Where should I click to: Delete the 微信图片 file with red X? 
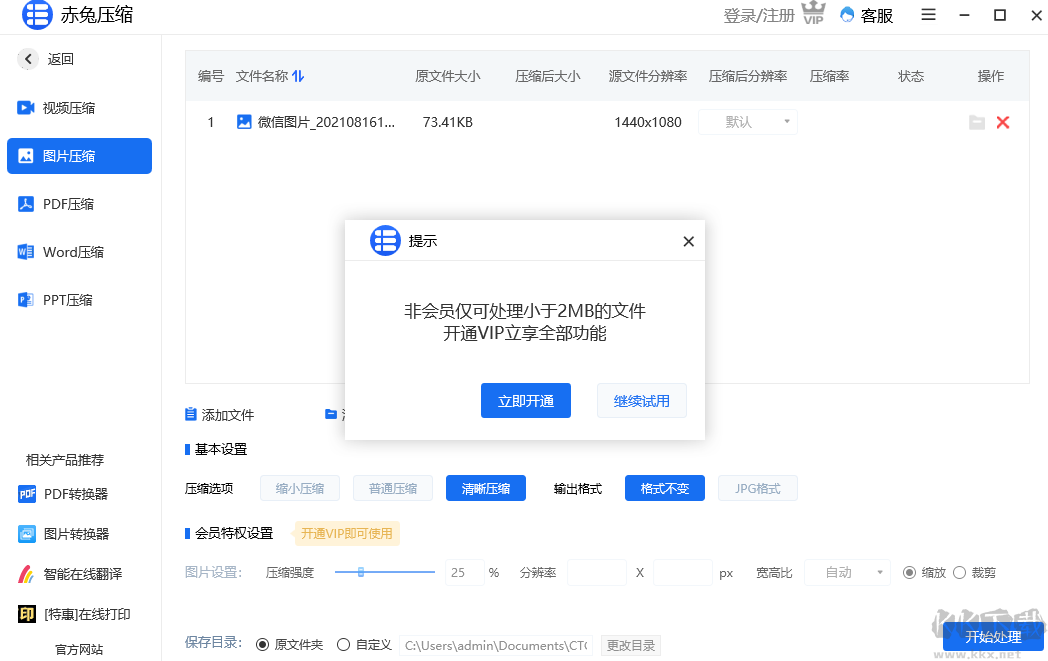click(1003, 122)
